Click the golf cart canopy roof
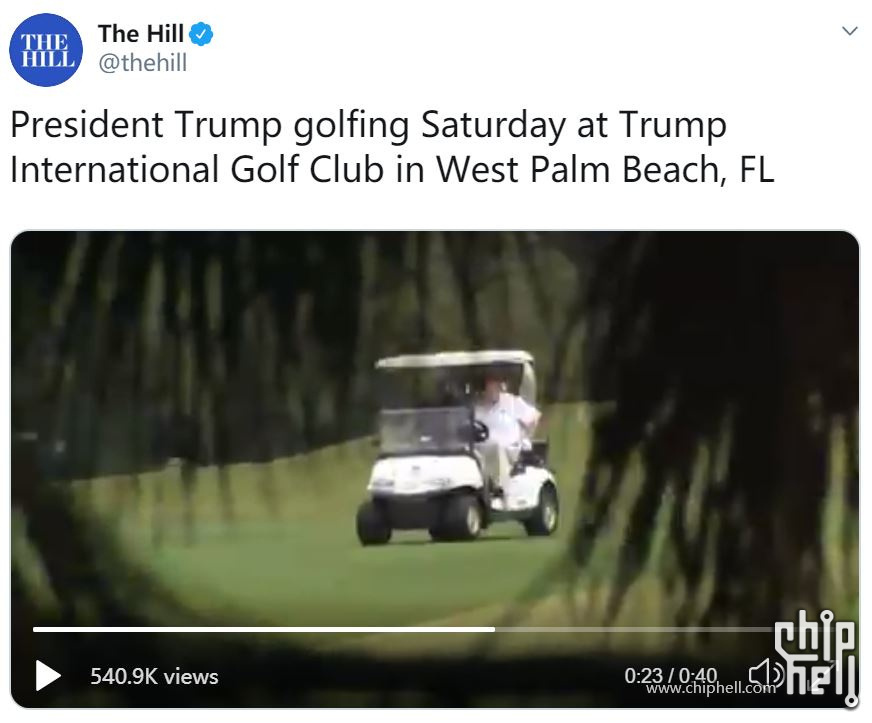Viewport: 872px width, 723px height. coord(455,359)
